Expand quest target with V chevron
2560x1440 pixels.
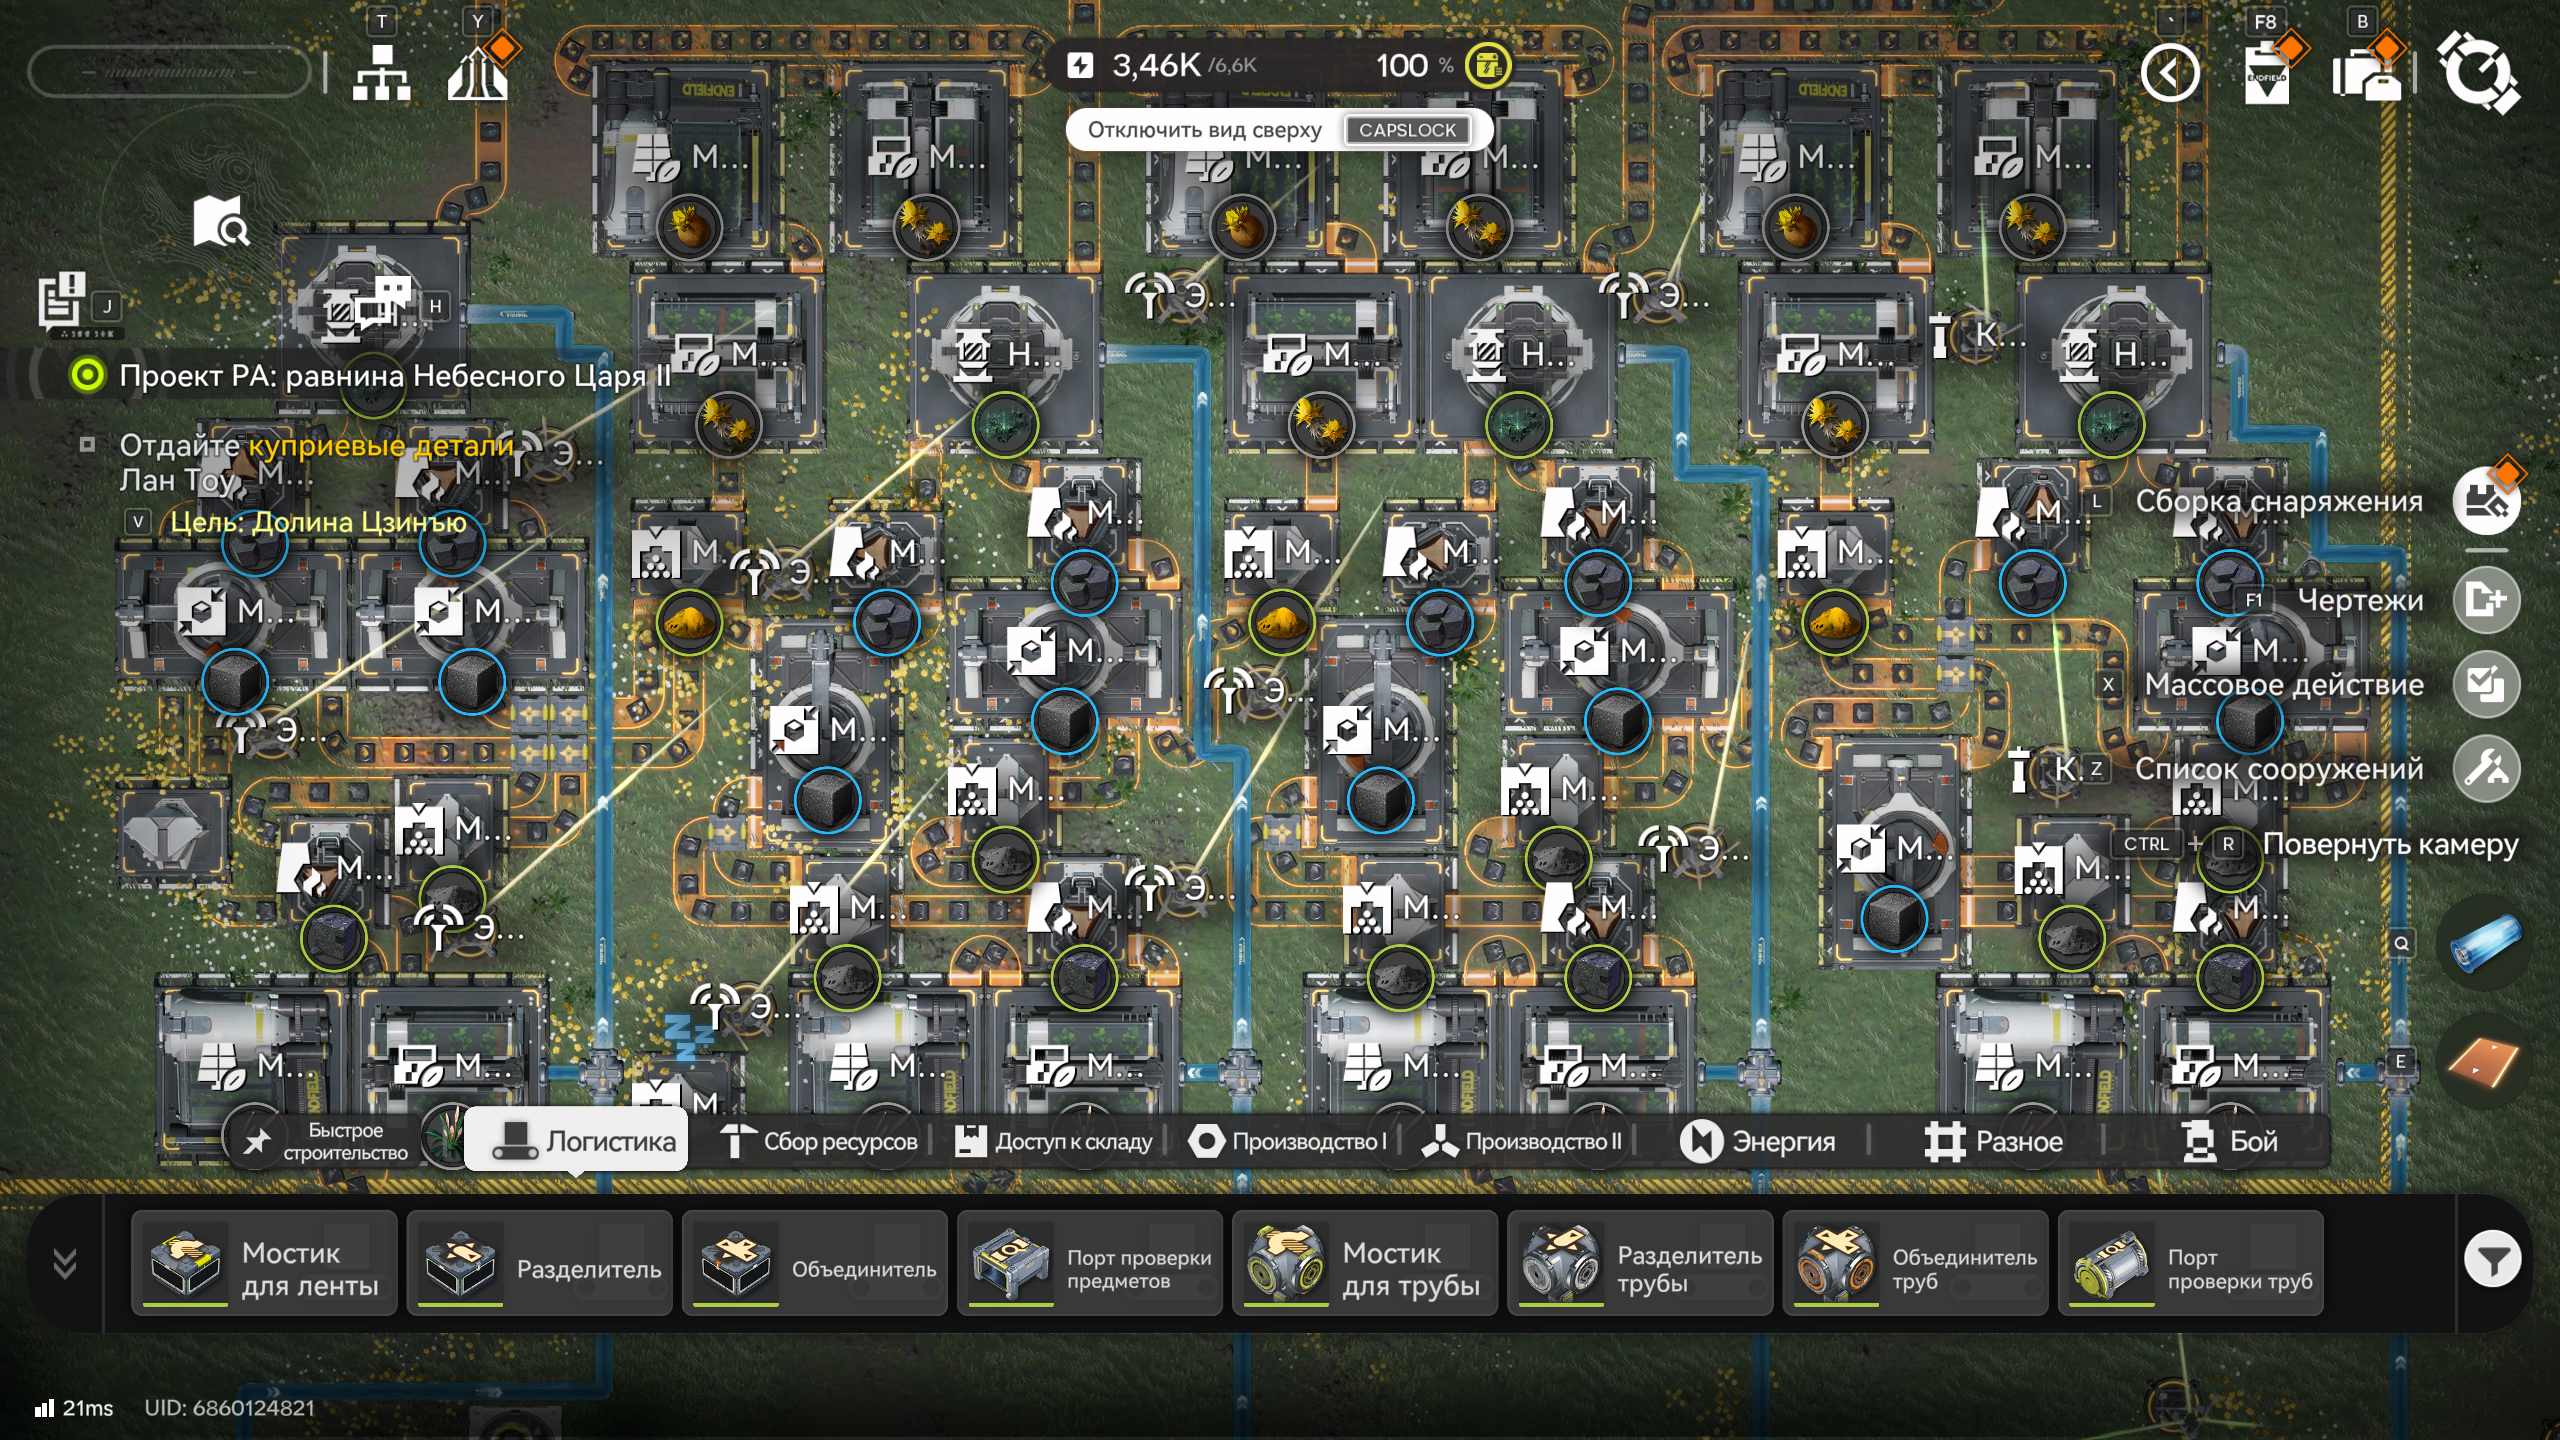click(138, 522)
